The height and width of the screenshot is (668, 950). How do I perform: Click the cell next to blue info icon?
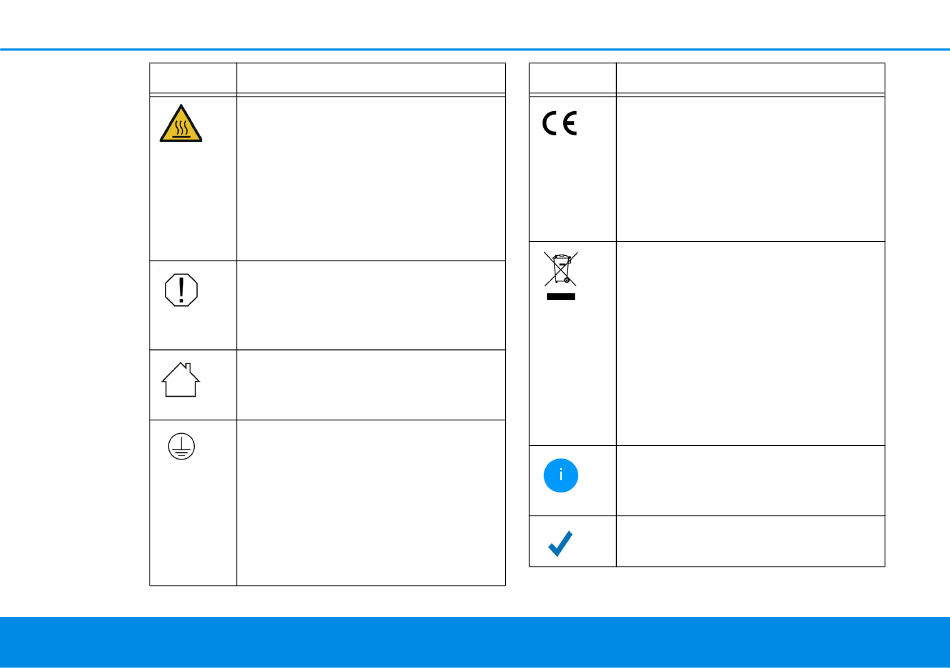coord(751,481)
